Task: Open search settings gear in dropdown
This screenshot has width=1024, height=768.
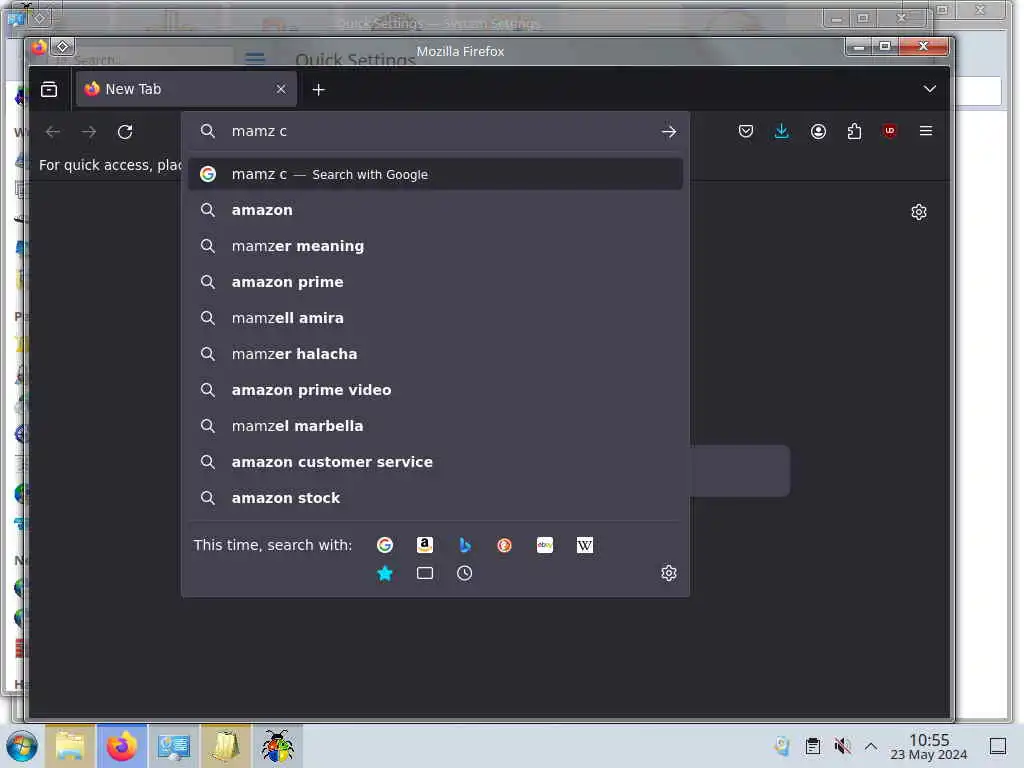Action: click(669, 573)
